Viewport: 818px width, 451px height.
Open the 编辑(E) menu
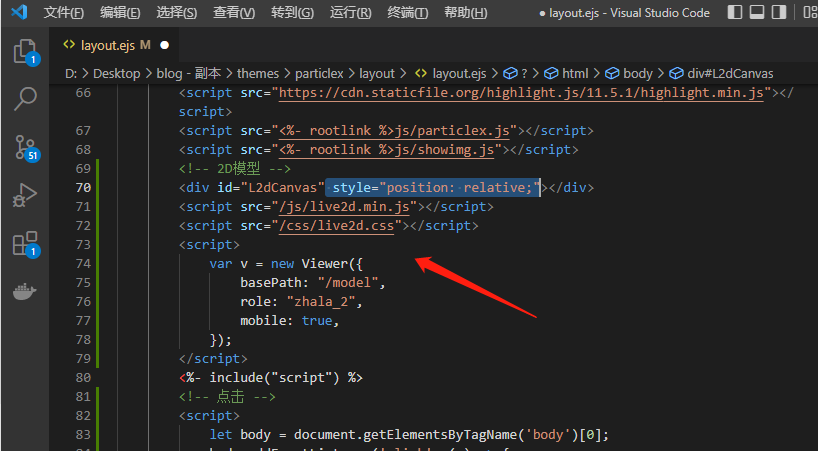click(x=120, y=13)
